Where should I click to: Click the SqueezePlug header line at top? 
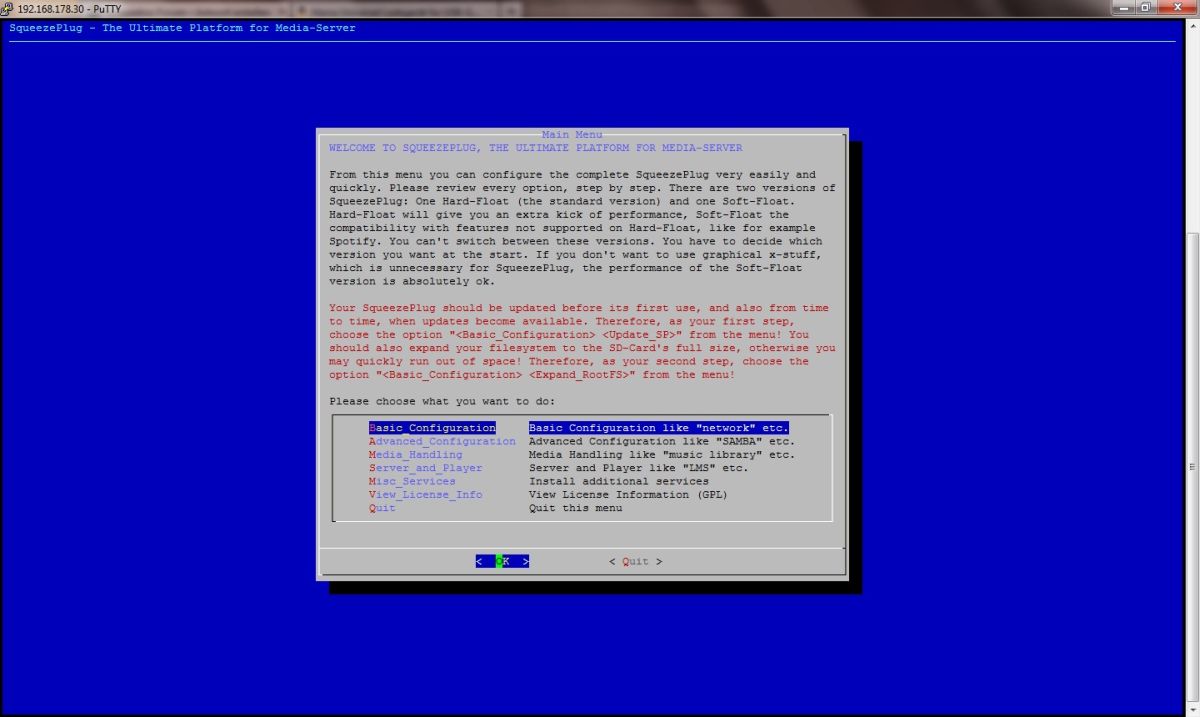coord(182,28)
